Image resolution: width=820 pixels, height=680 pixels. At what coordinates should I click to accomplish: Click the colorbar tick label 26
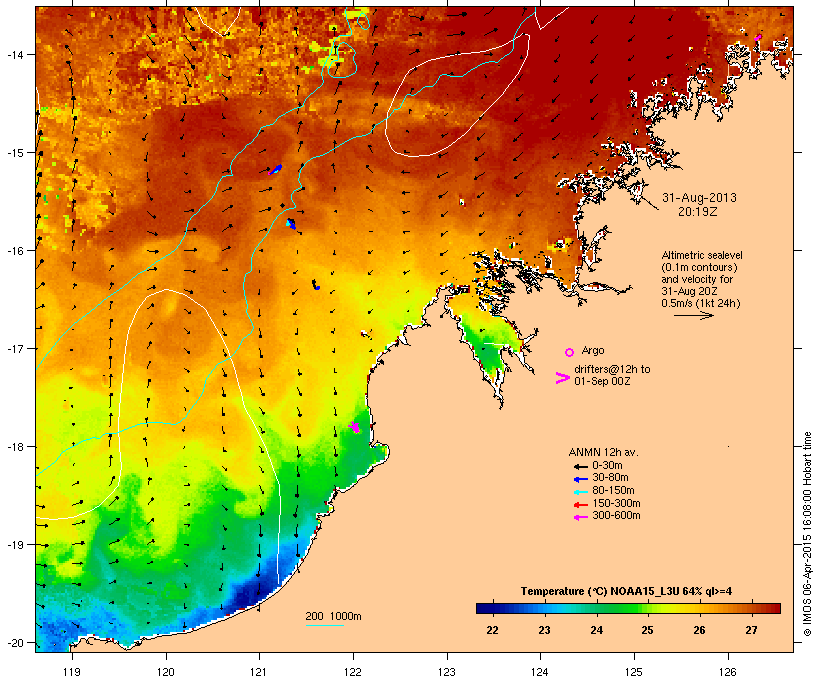[x=699, y=630]
